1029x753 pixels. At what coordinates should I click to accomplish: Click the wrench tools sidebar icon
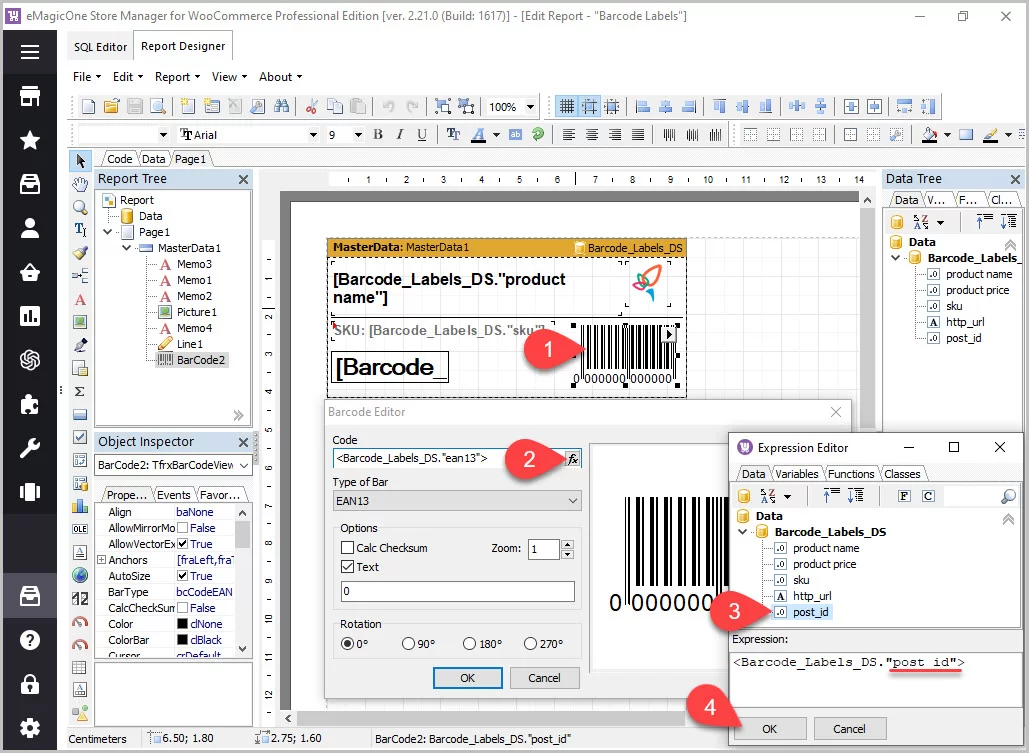30,448
